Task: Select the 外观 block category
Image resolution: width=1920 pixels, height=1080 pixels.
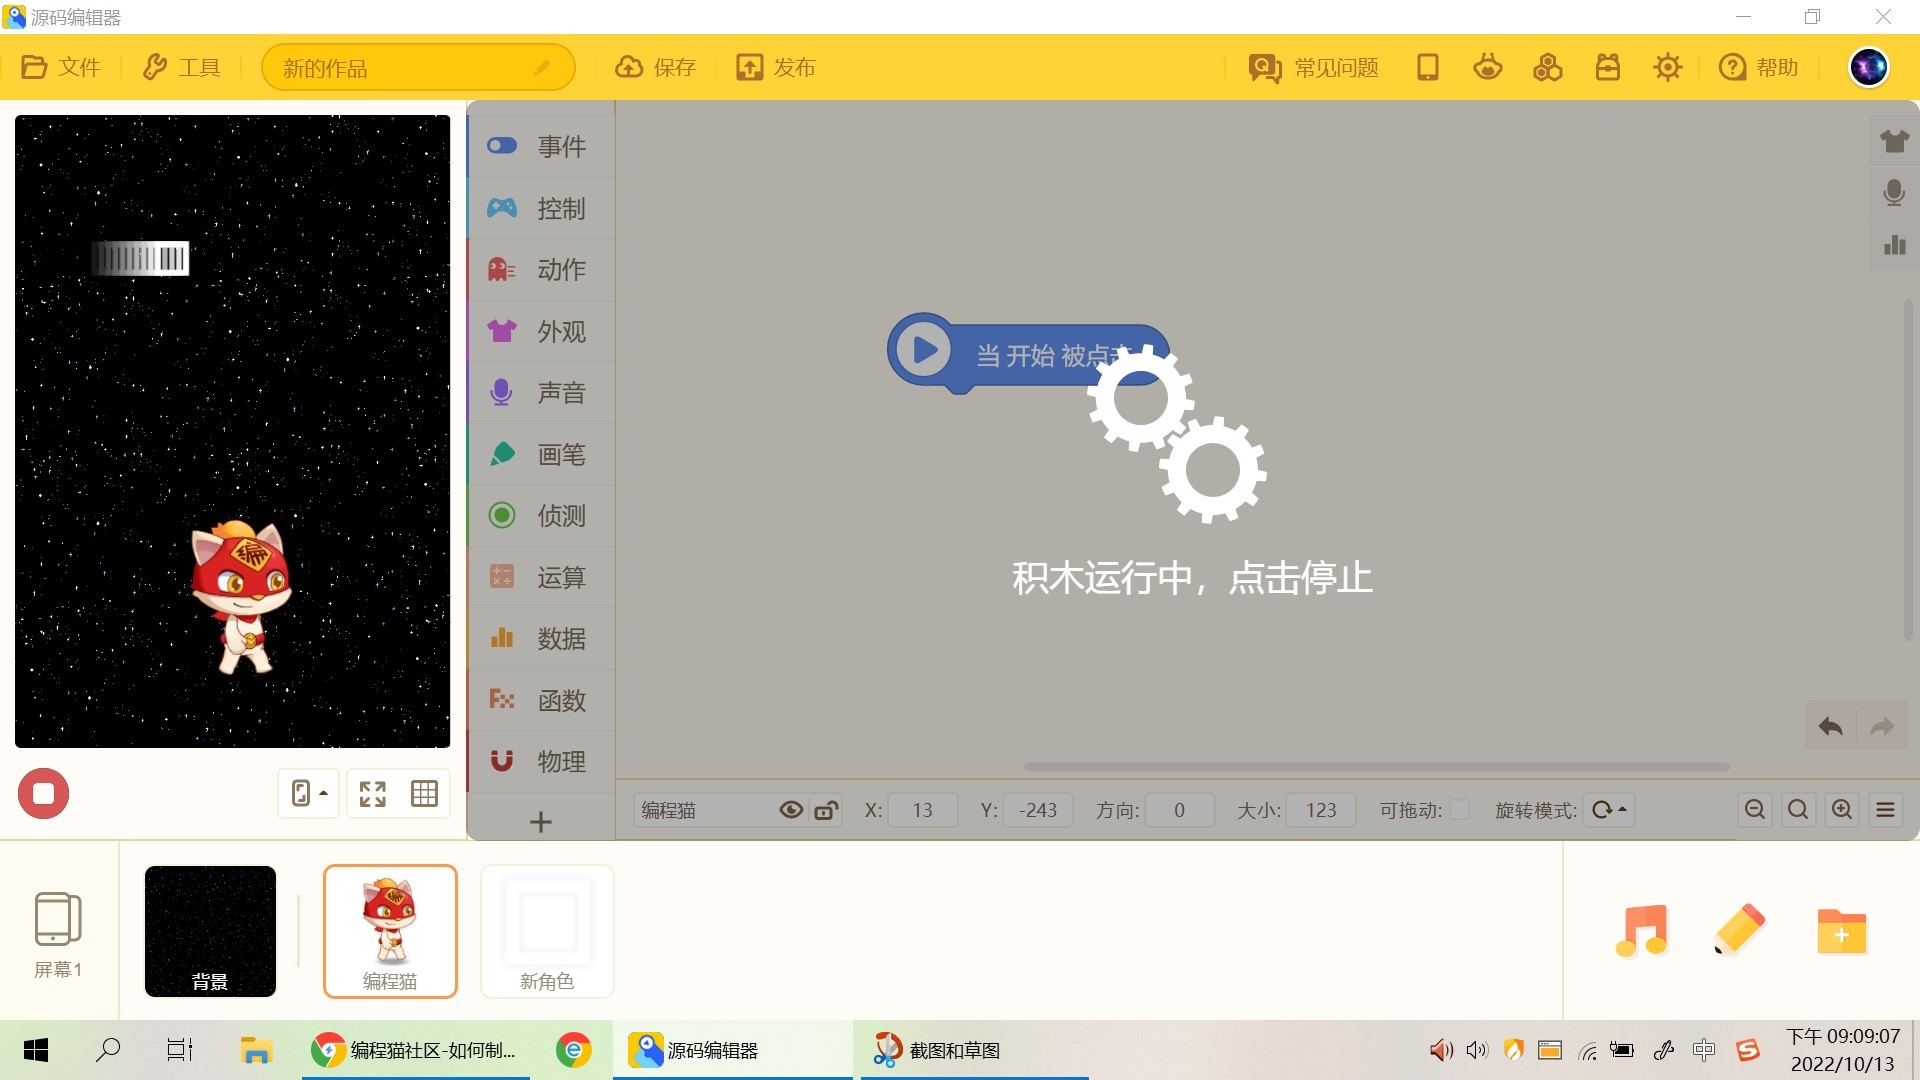Action: (x=541, y=331)
